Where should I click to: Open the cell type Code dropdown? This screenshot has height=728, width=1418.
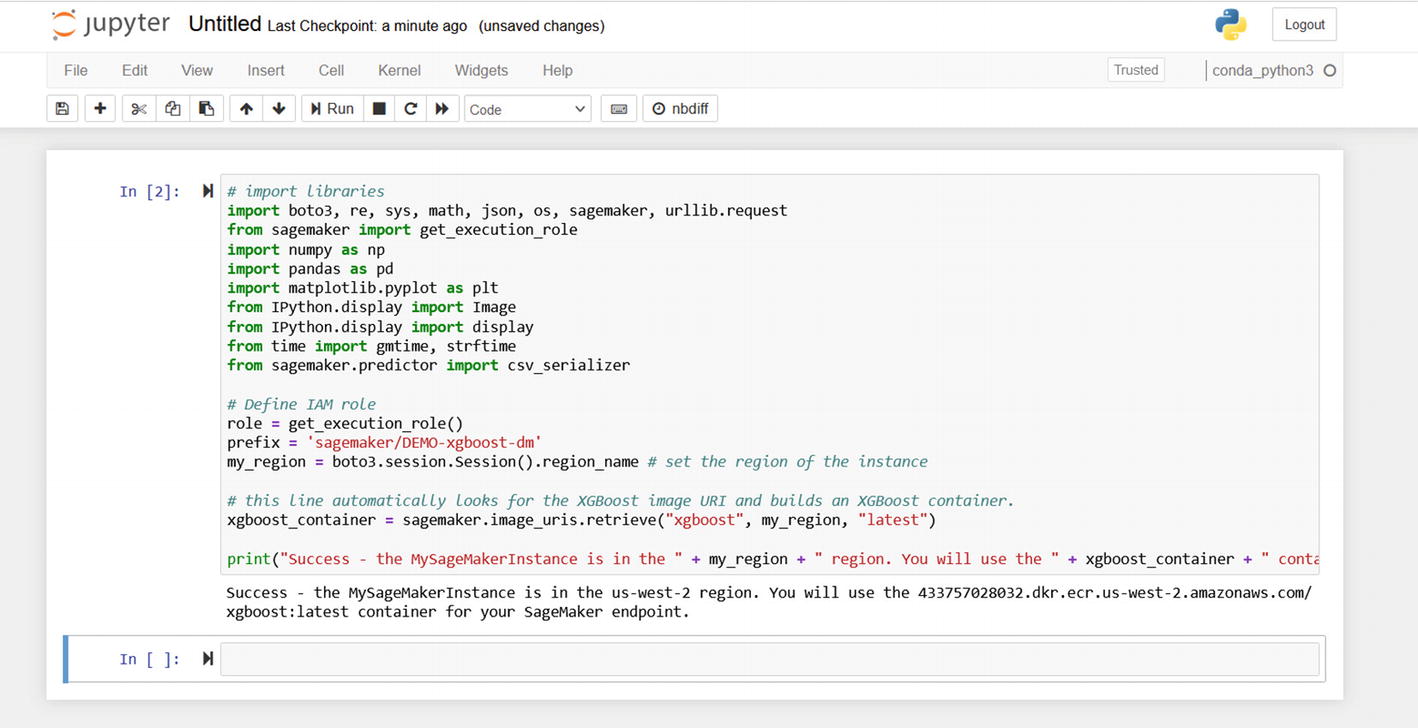pos(527,109)
